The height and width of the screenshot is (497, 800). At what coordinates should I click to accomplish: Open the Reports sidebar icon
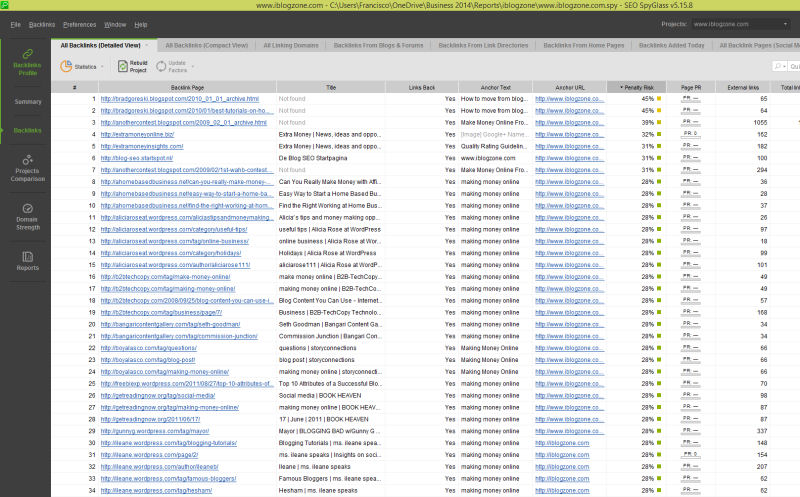click(x=28, y=257)
